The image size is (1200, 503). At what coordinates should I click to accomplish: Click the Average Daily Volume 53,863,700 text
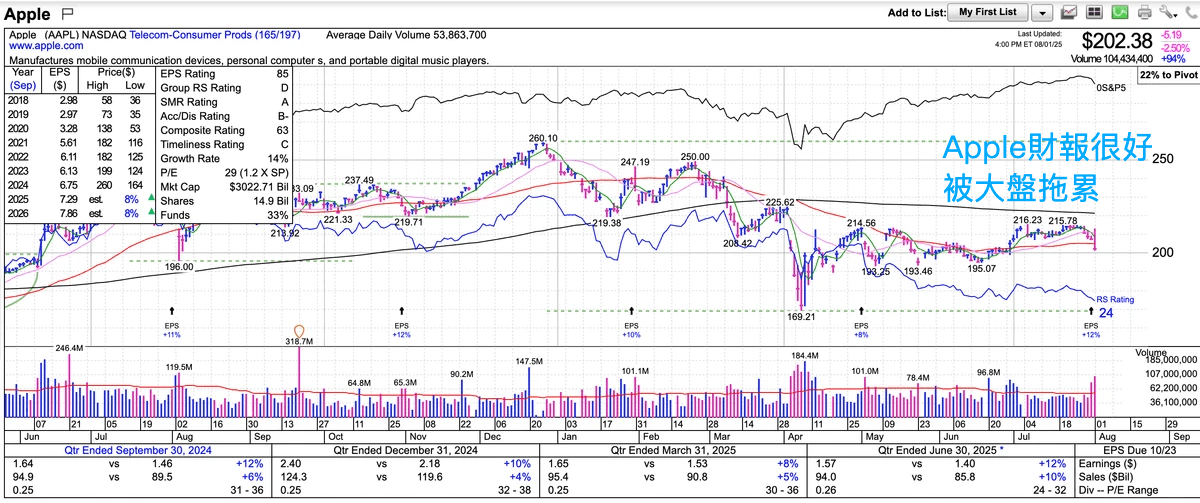pos(406,34)
